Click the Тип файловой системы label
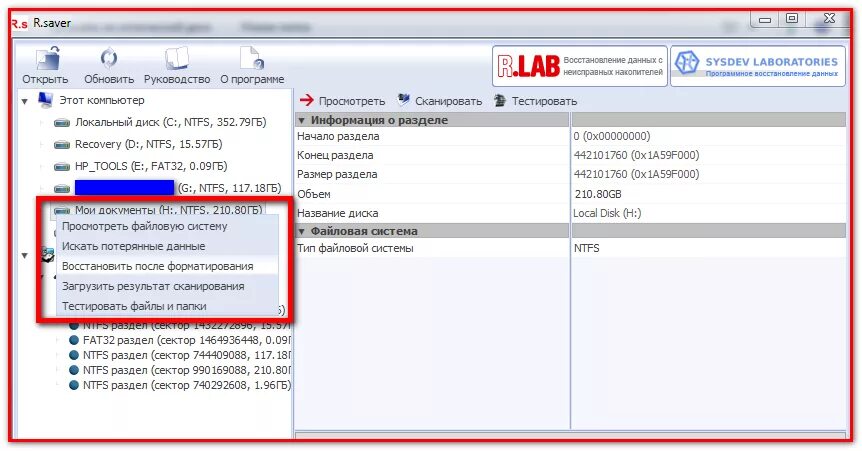Image resolution: width=862 pixels, height=451 pixels. [355, 248]
